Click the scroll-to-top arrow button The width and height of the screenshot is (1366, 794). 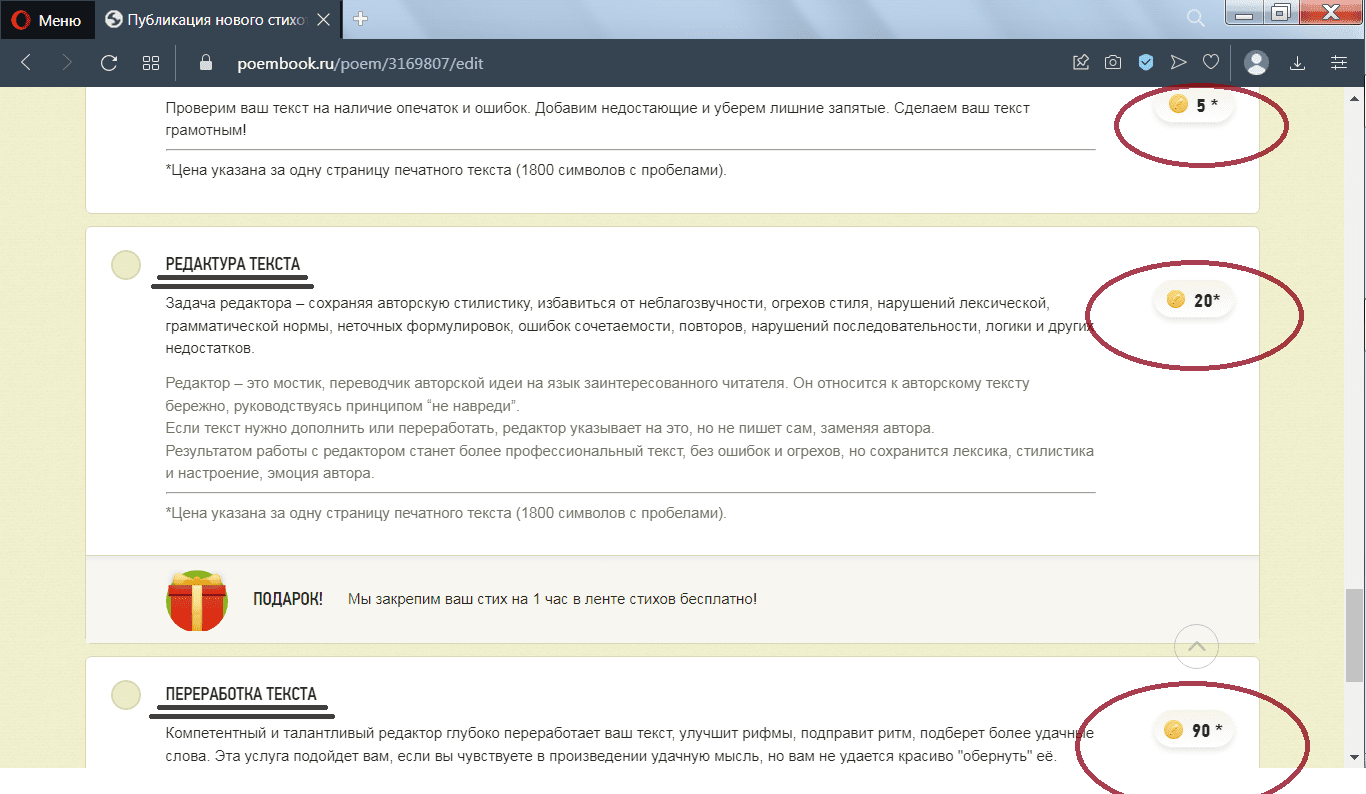(1197, 646)
